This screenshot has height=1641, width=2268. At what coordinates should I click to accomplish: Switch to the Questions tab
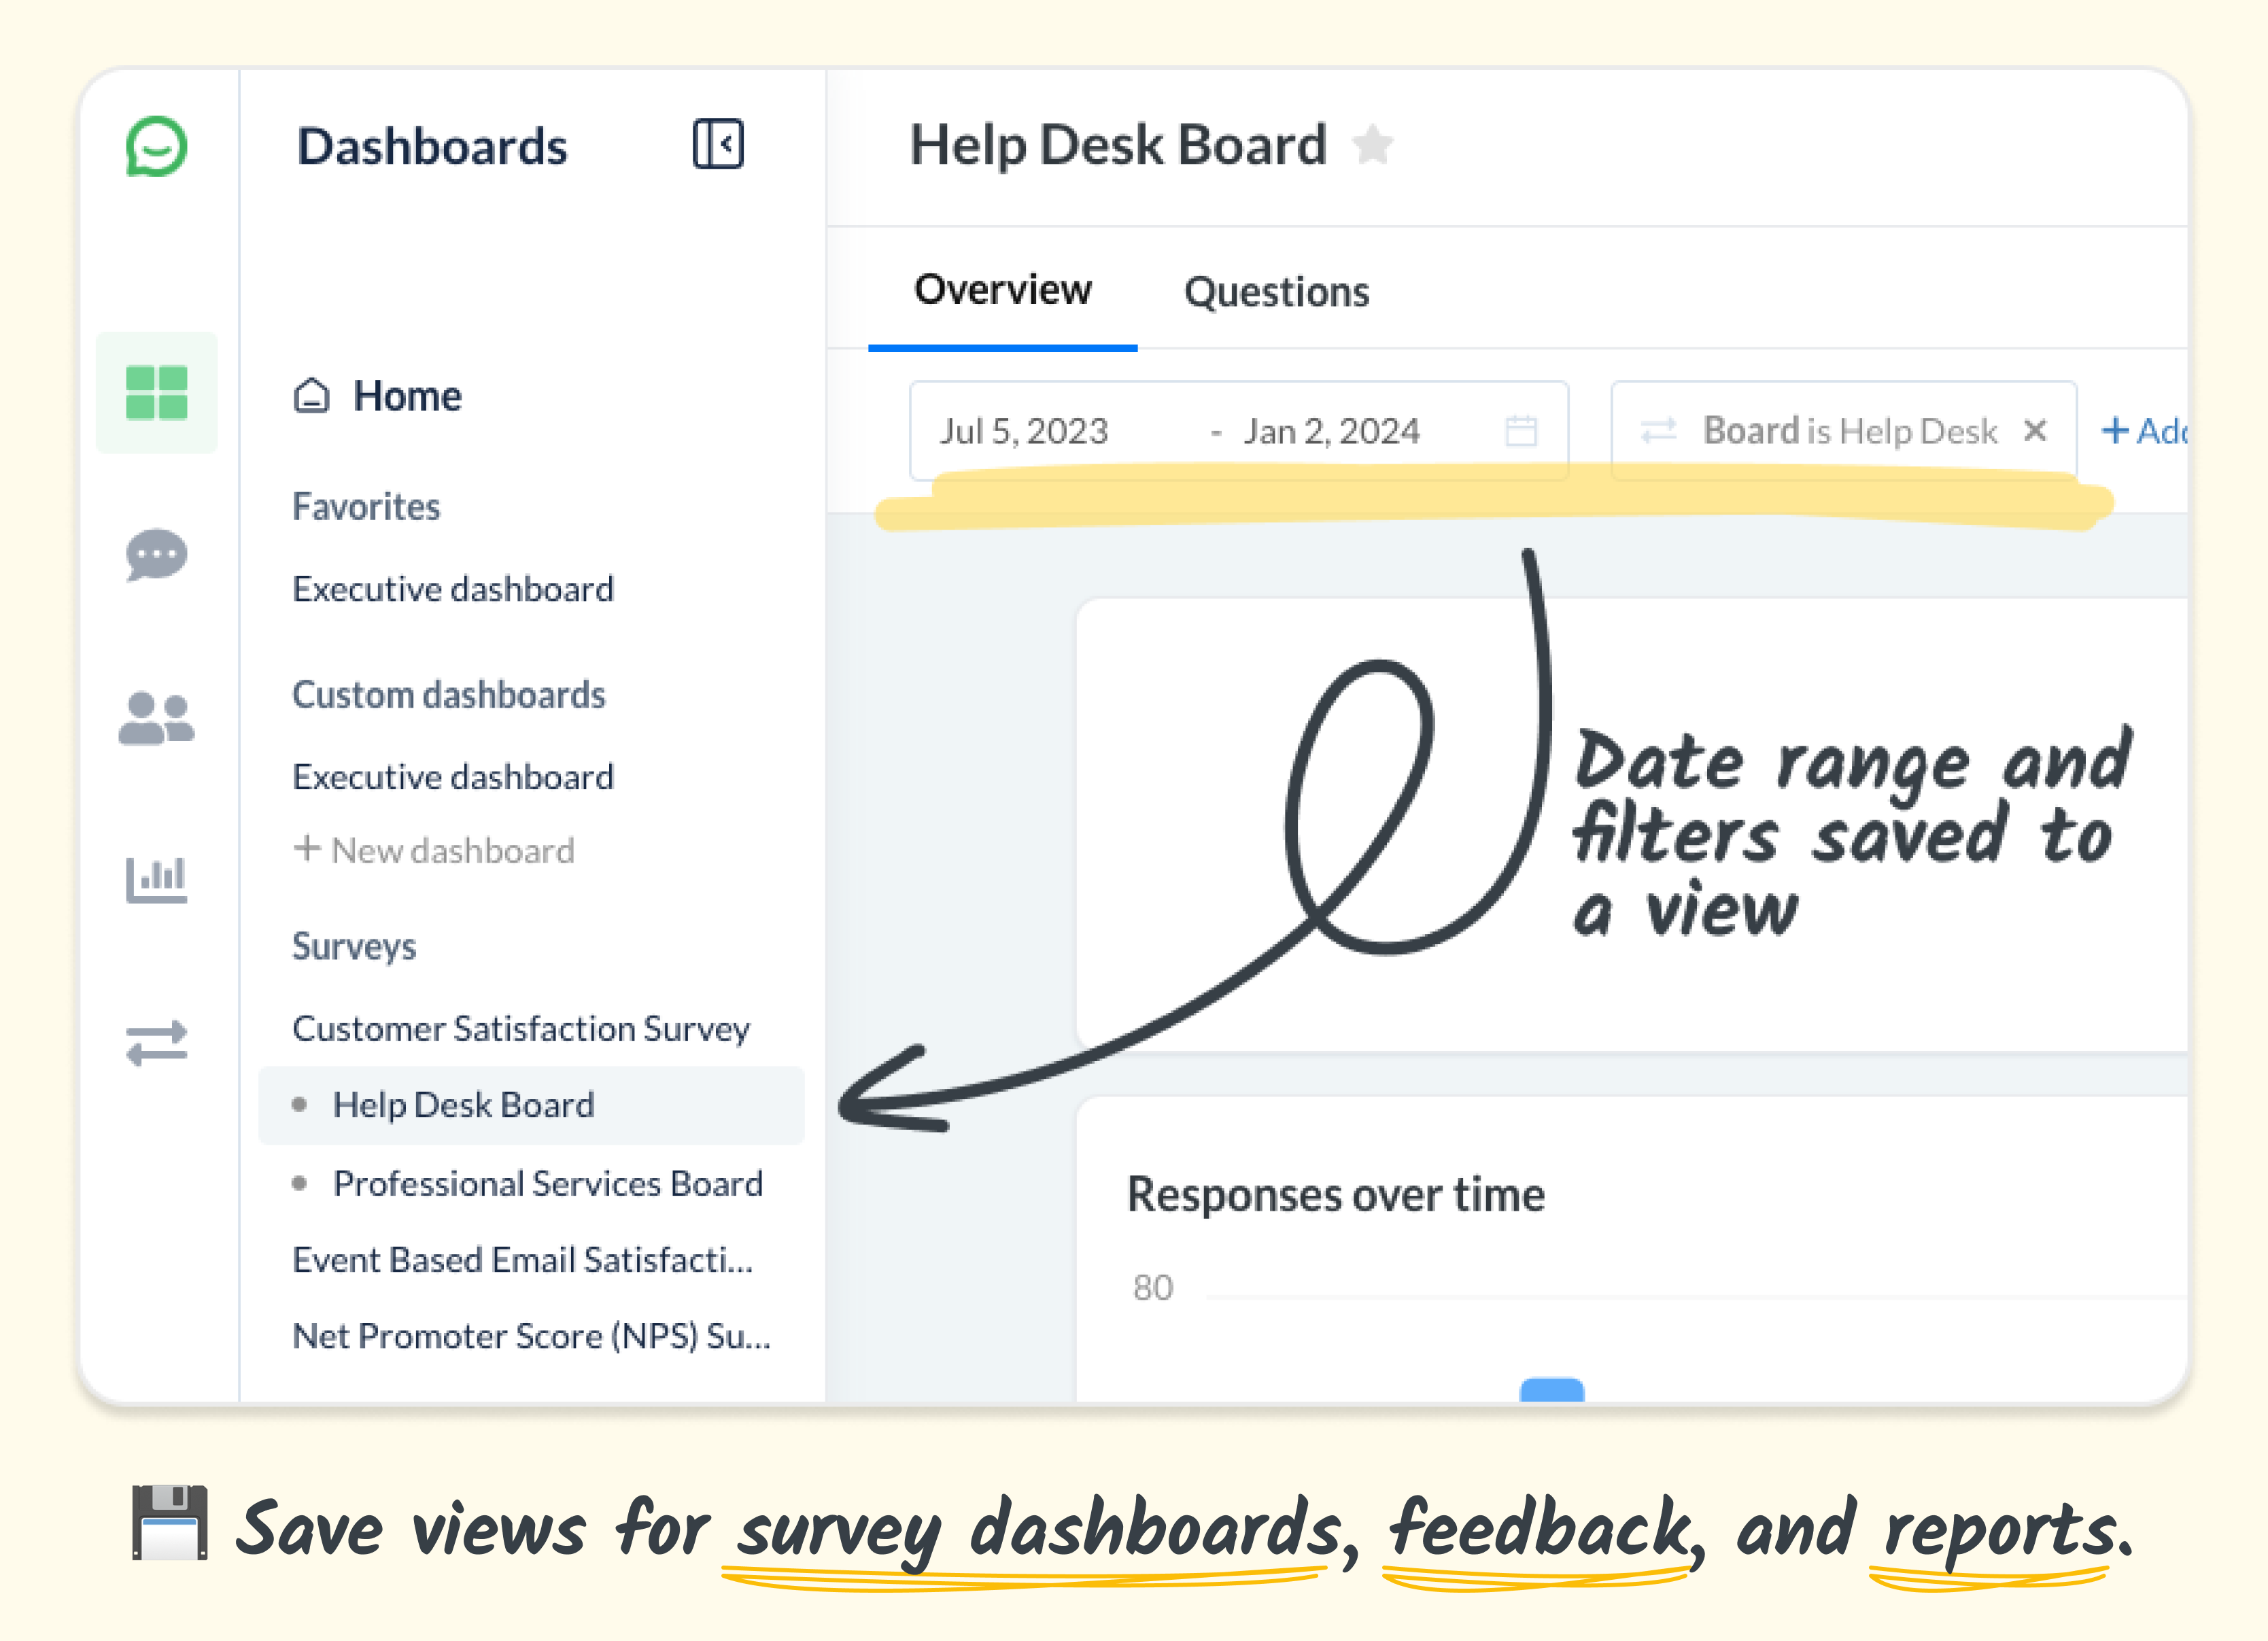(1277, 292)
